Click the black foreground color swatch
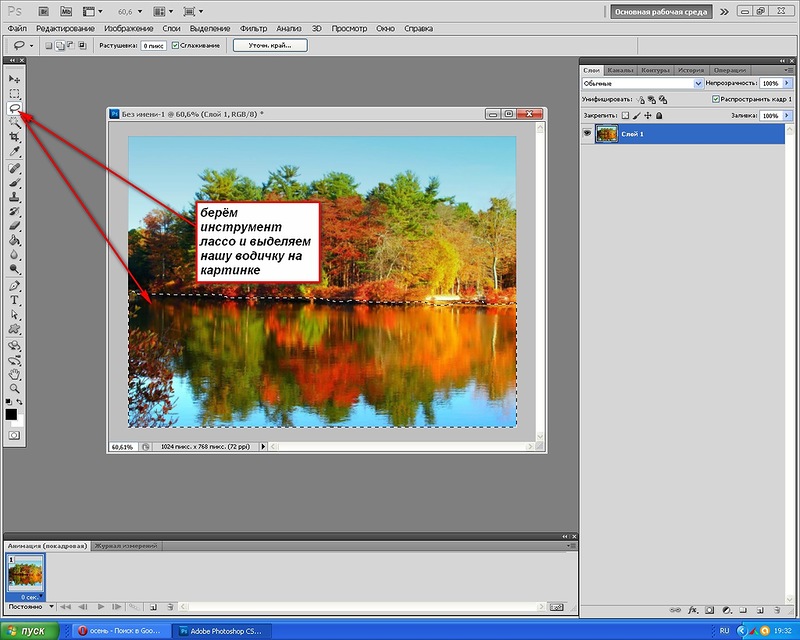The width and height of the screenshot is (800, 640). [x=11, y=414]
